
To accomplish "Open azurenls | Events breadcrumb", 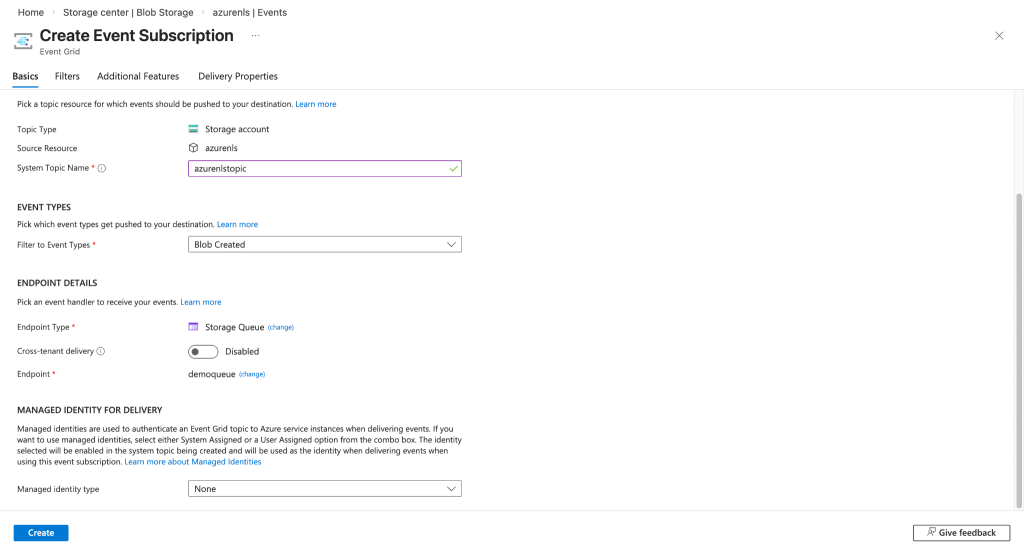I will tap(249, 12).
